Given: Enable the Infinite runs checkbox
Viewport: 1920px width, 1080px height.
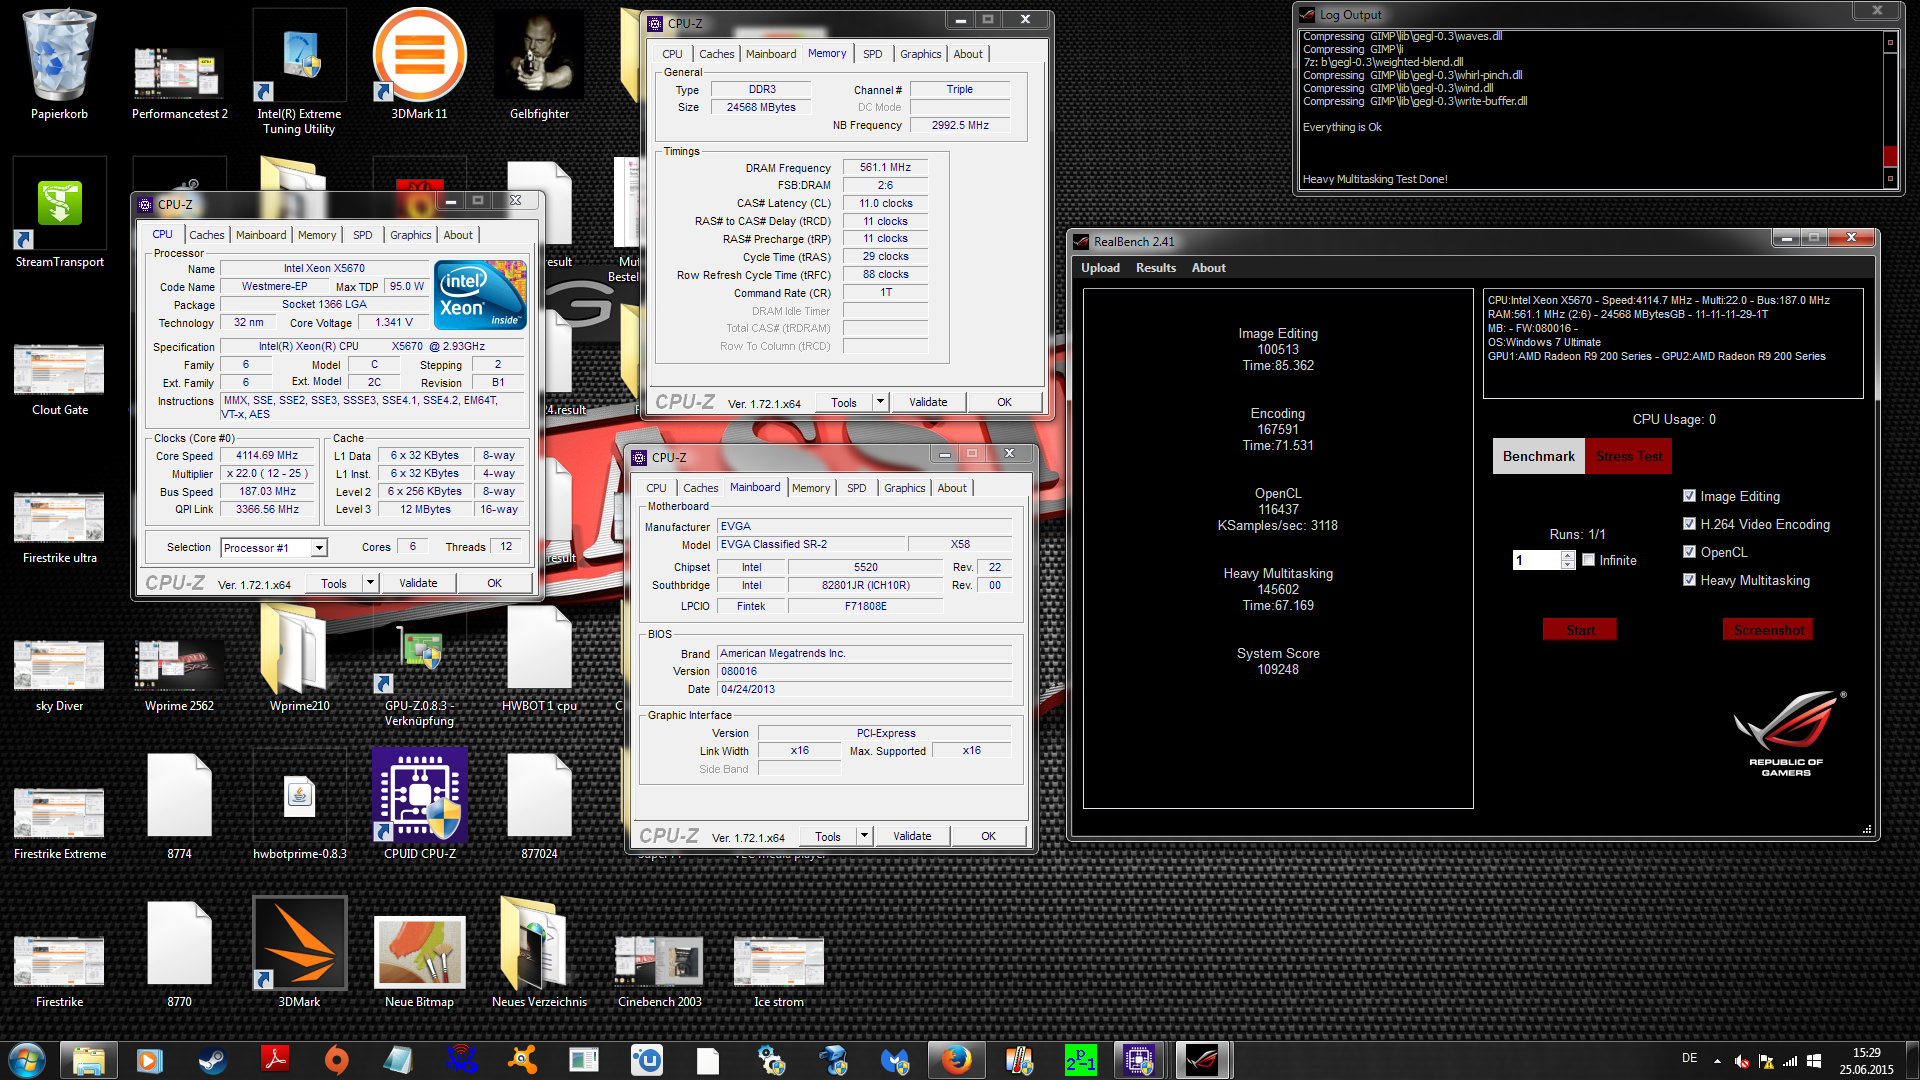Looking at the screenshot, I should click(x=1588, y=560).
